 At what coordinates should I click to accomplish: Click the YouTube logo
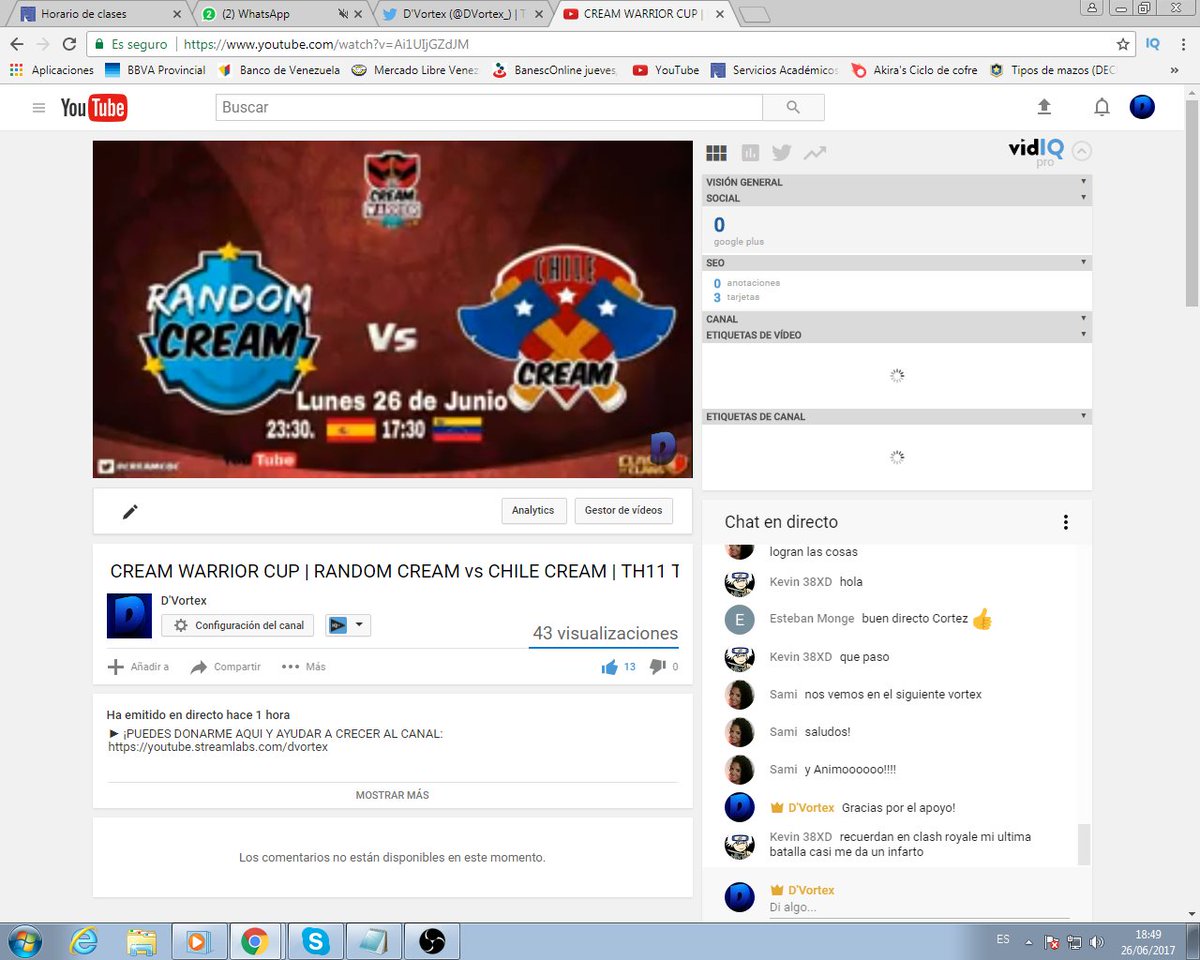pyautogui.click(x=93, y=108)
